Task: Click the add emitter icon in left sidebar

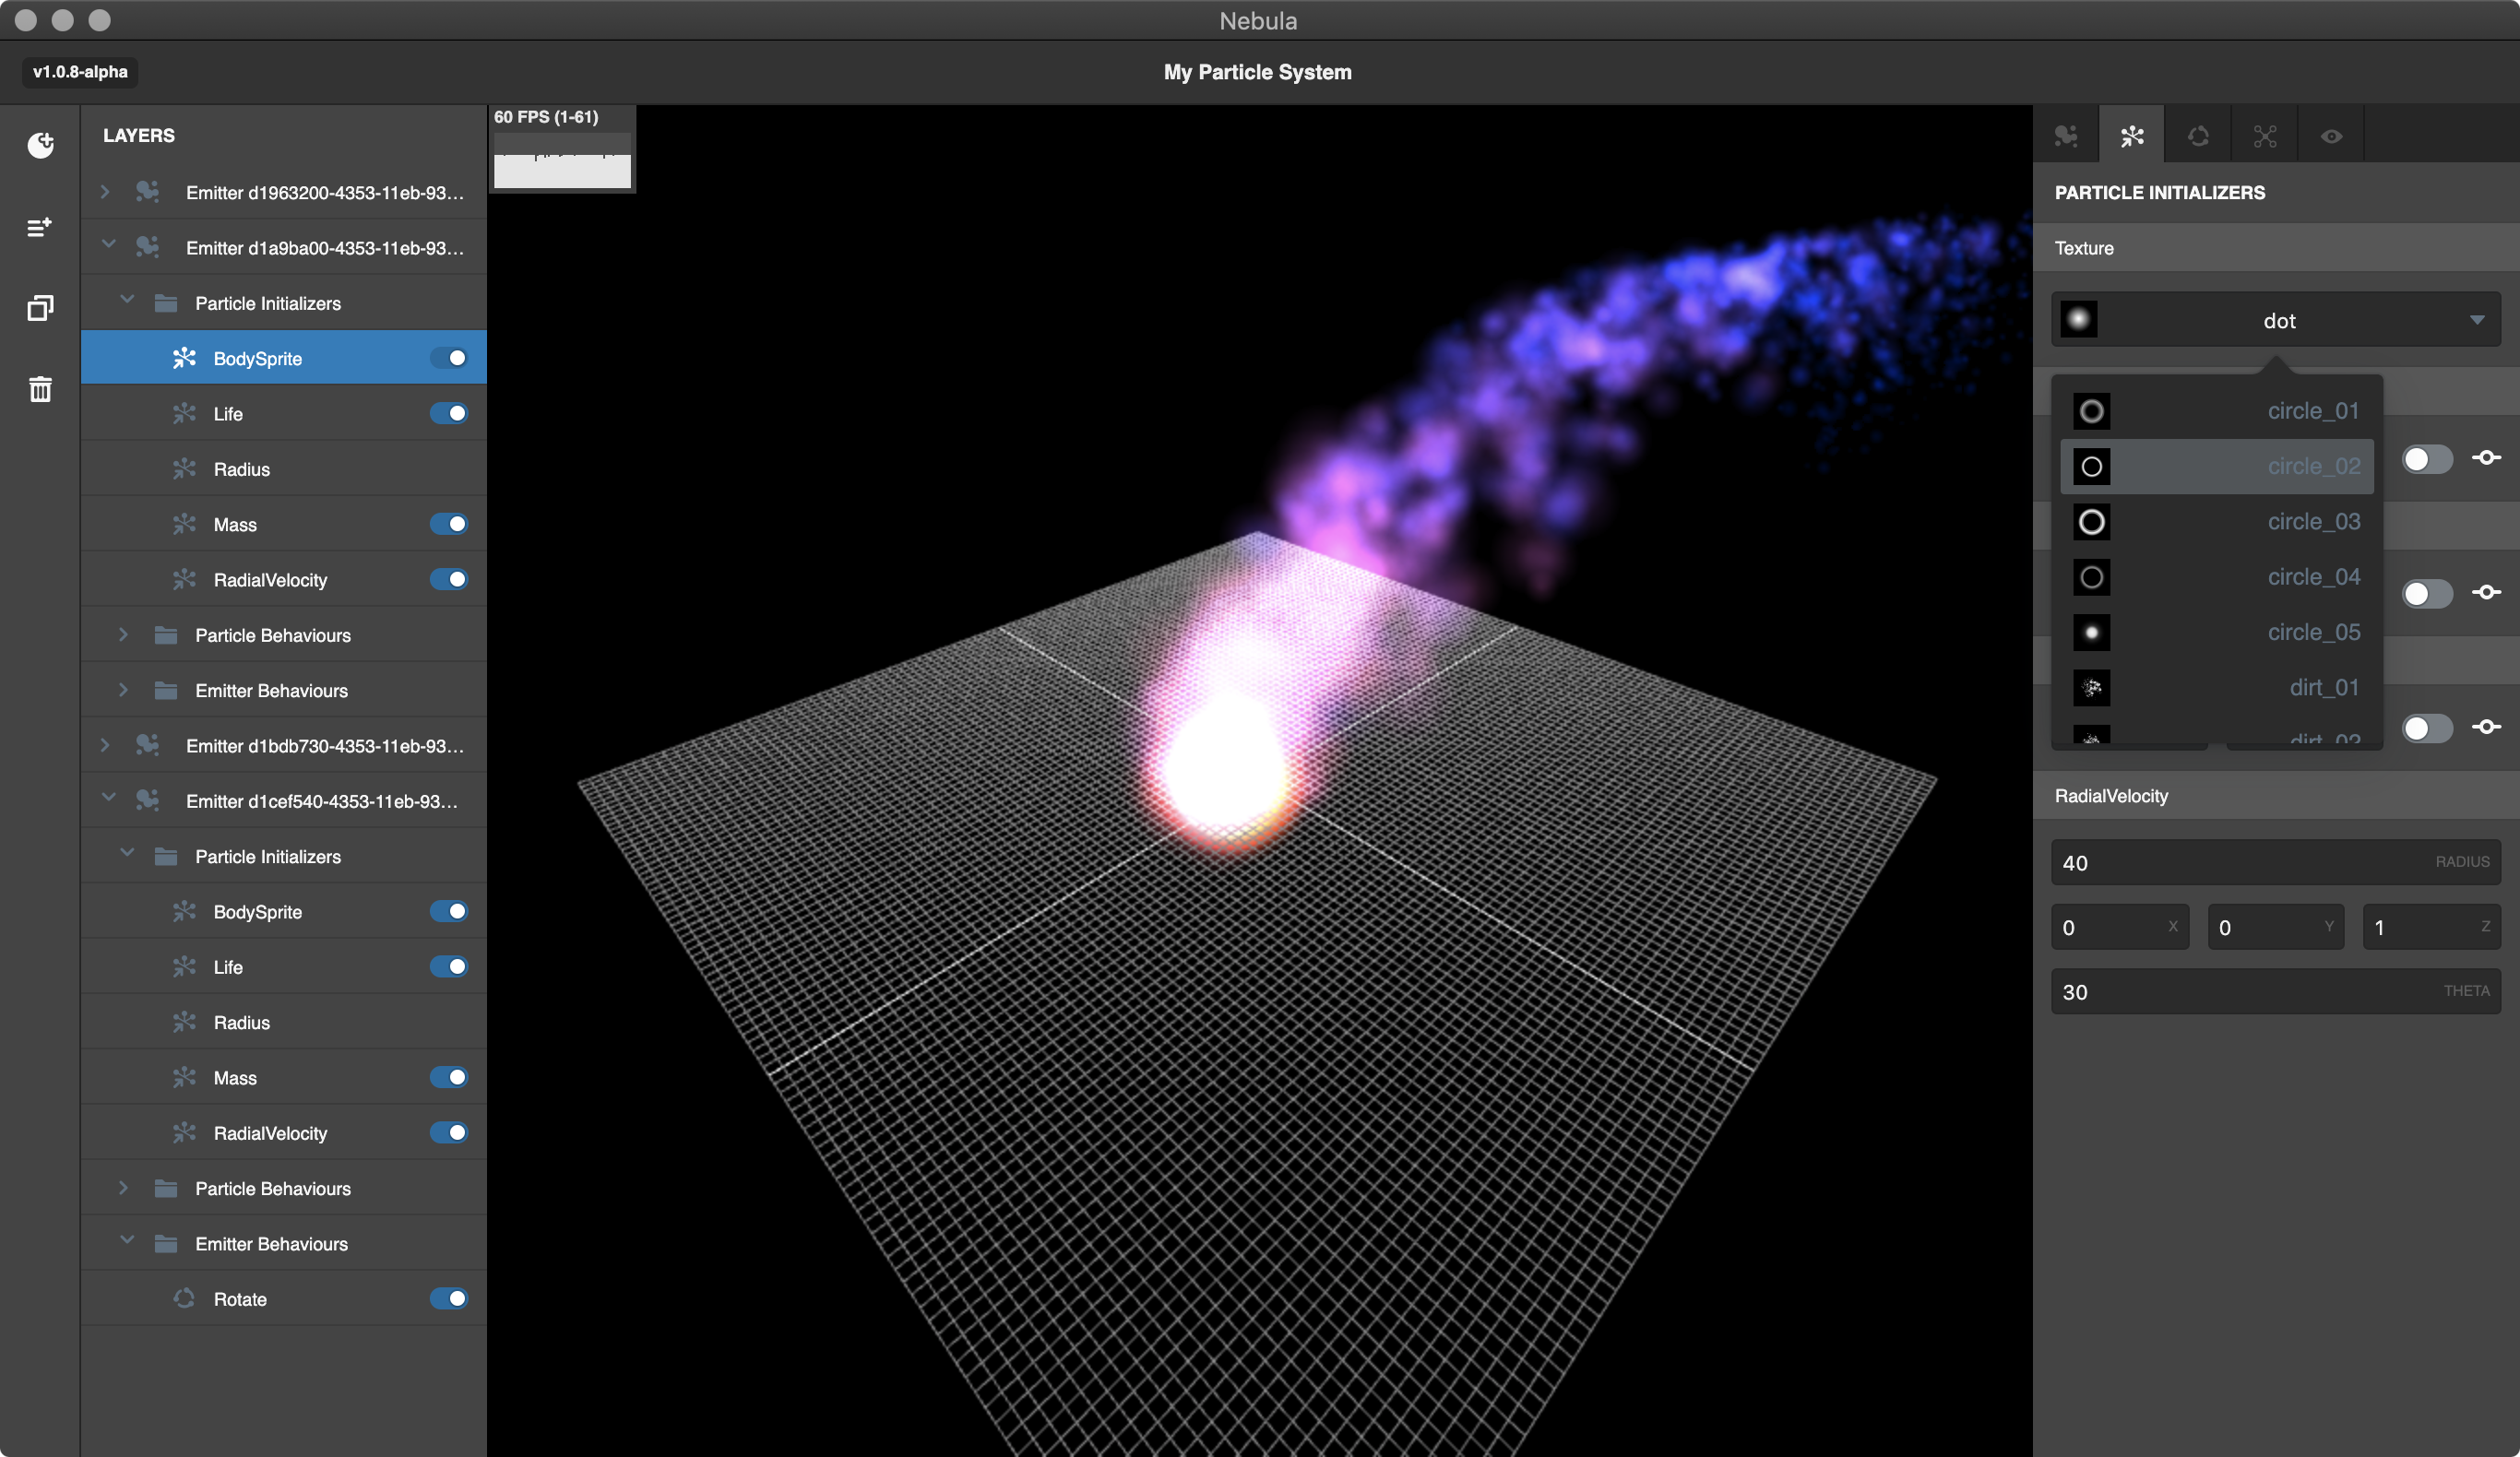Action: coord(40,145)
